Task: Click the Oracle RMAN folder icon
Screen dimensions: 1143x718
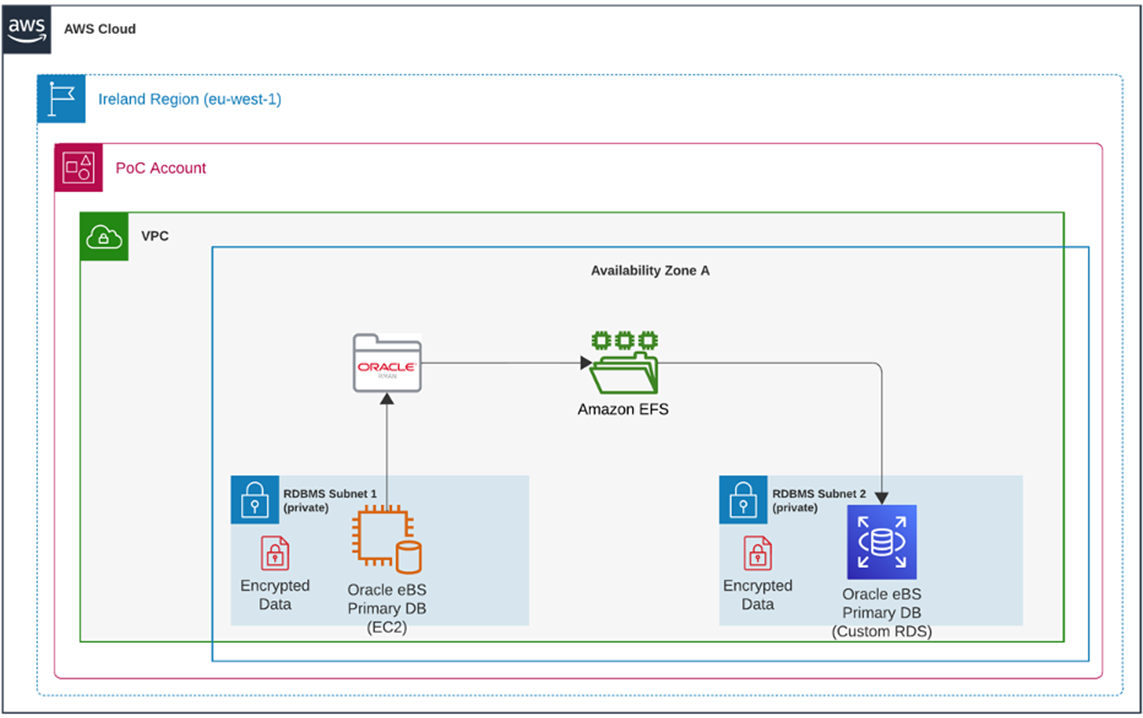Action: 387,363
